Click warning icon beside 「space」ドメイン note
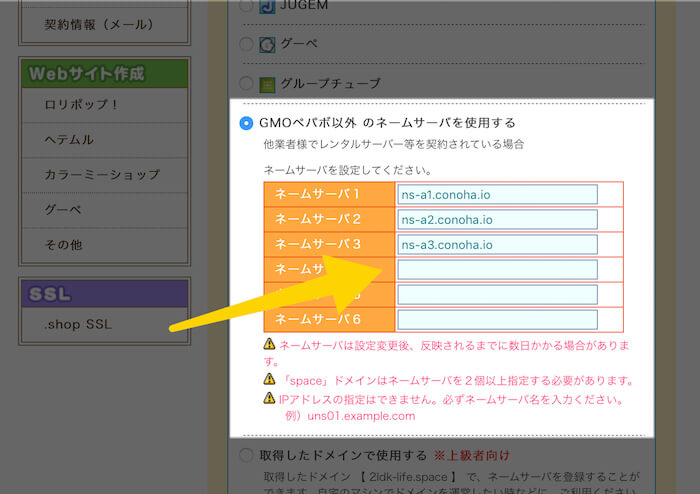This screenshot has height=494, width=700. pos(269,379)
